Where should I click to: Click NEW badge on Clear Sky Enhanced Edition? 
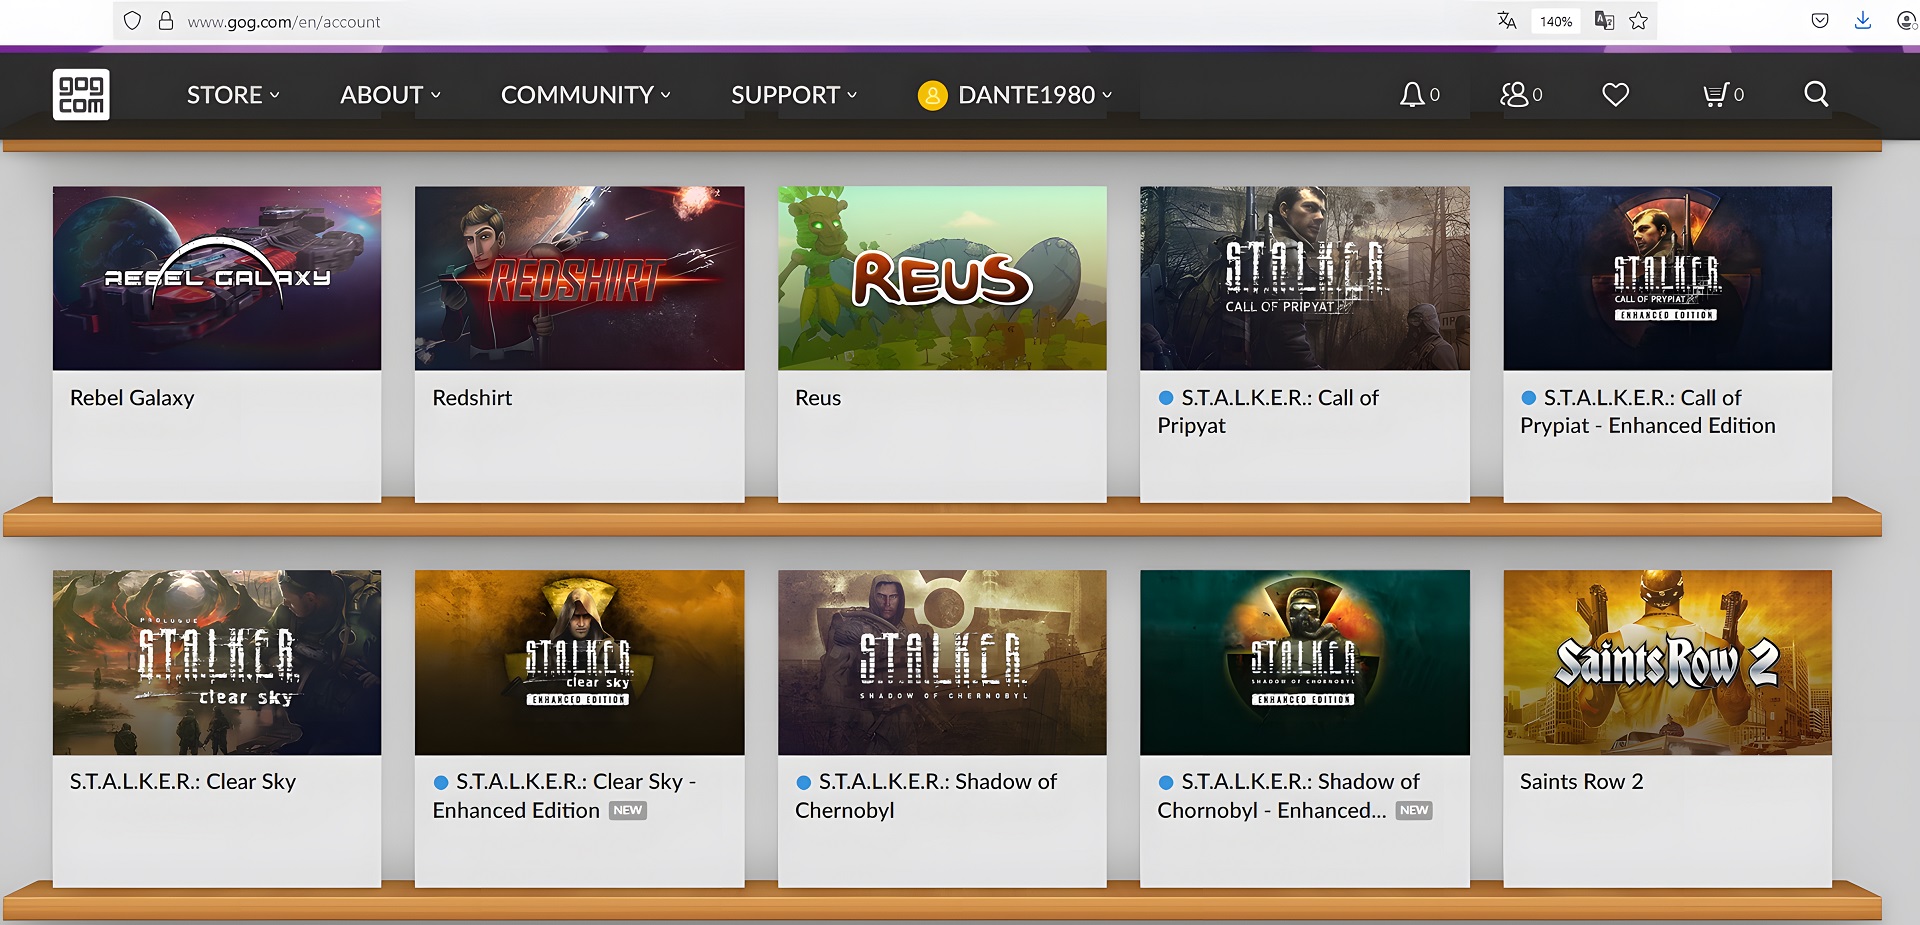628,810
